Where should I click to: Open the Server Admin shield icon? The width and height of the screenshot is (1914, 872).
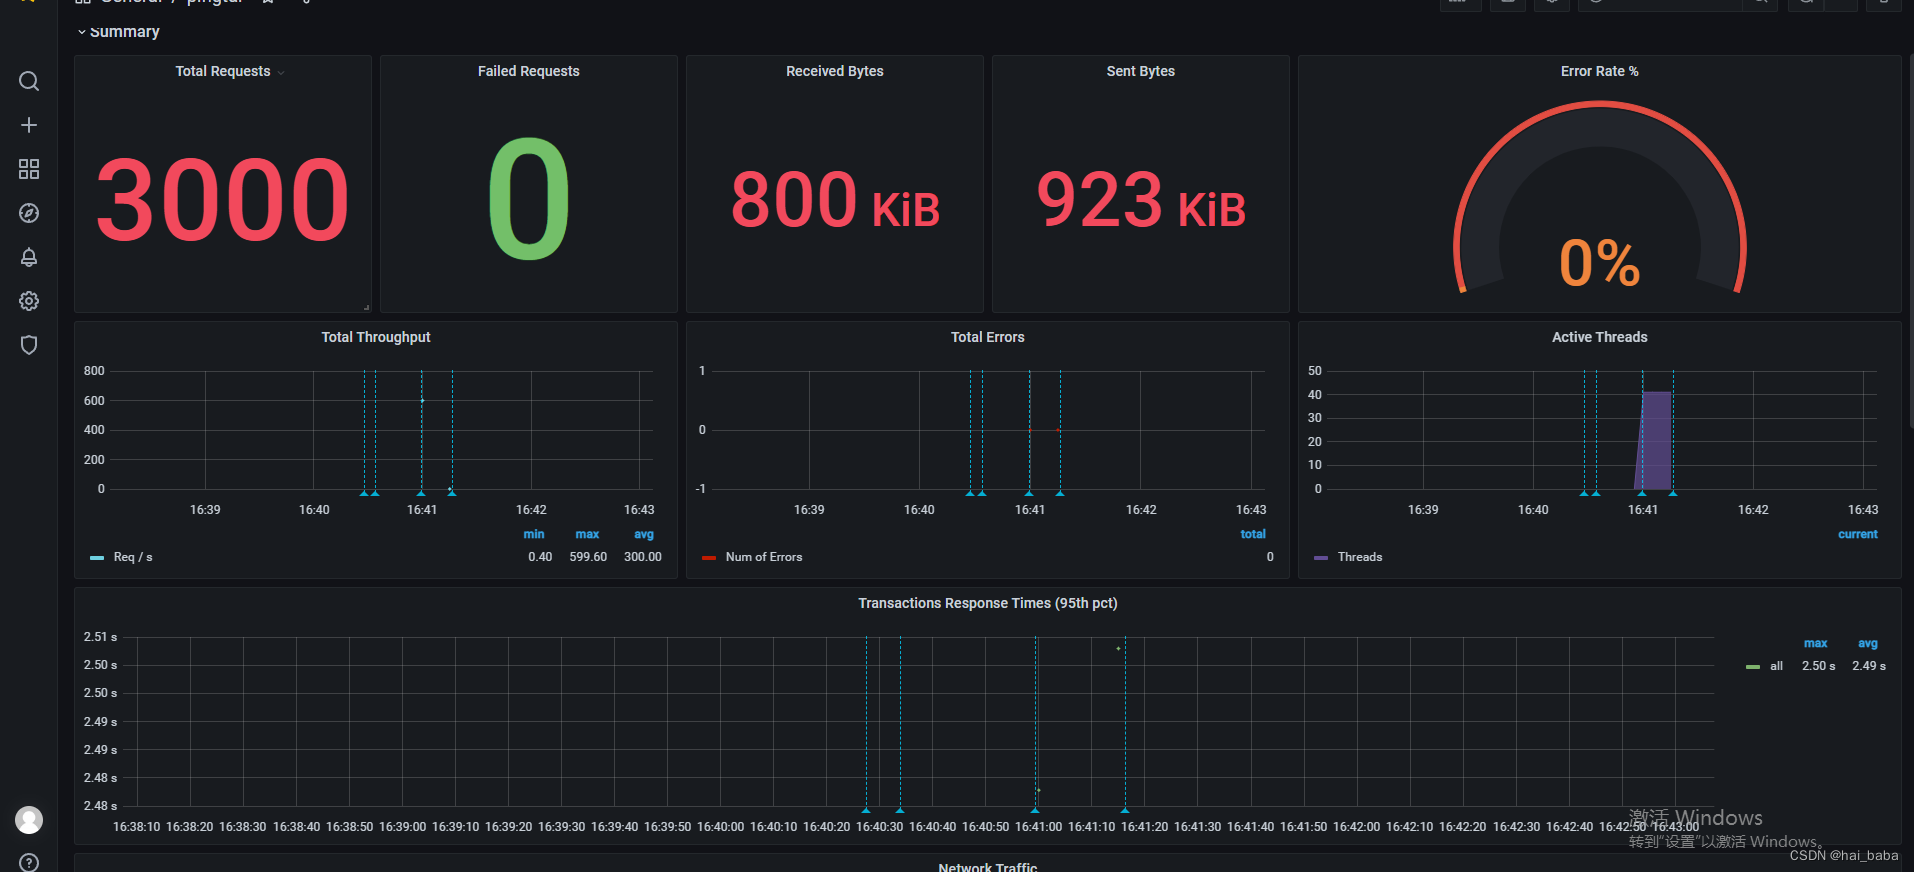coord(29,345)
